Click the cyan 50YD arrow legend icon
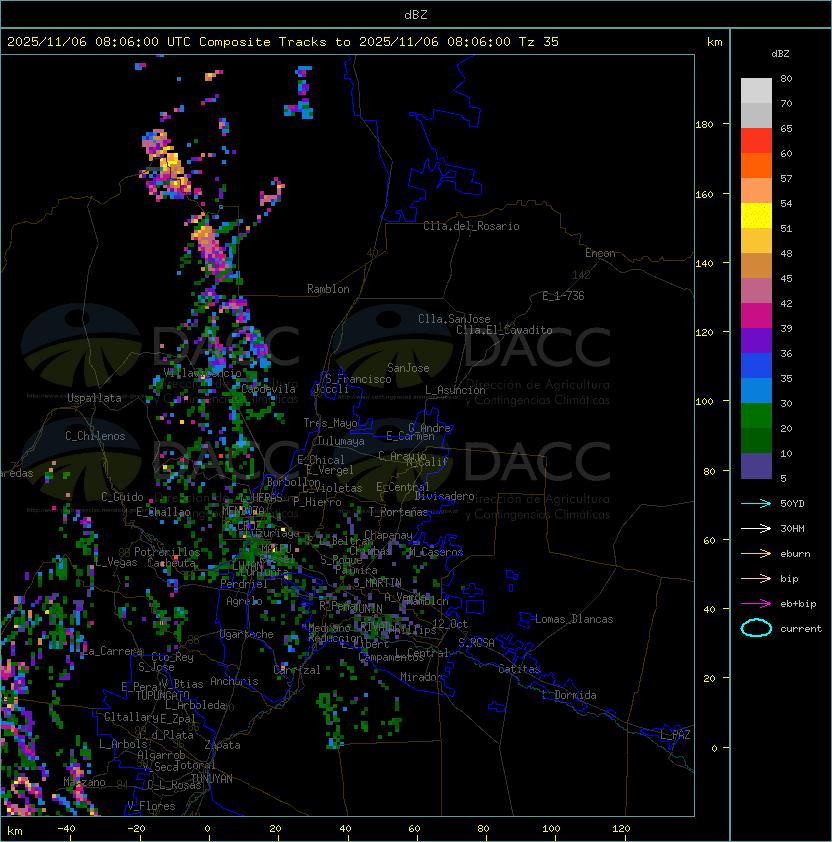 [756, 503]
